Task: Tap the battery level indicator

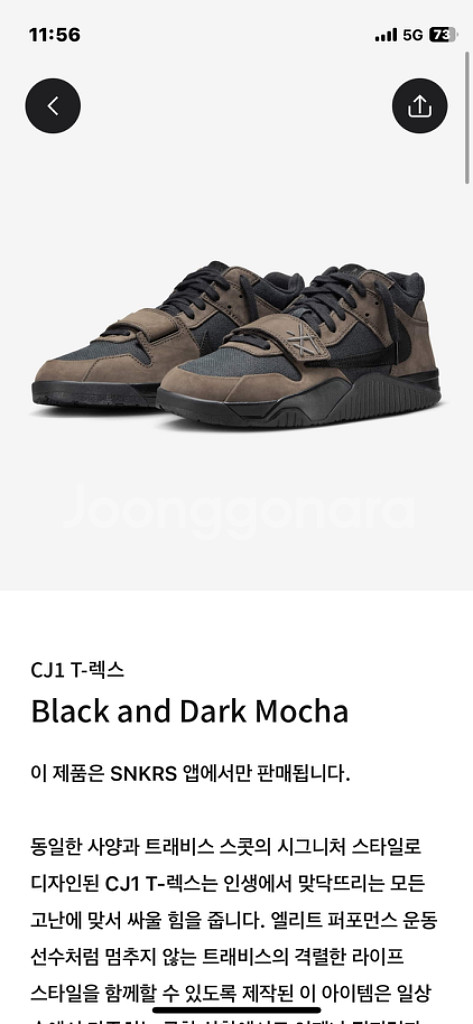Action: point(443,35)
